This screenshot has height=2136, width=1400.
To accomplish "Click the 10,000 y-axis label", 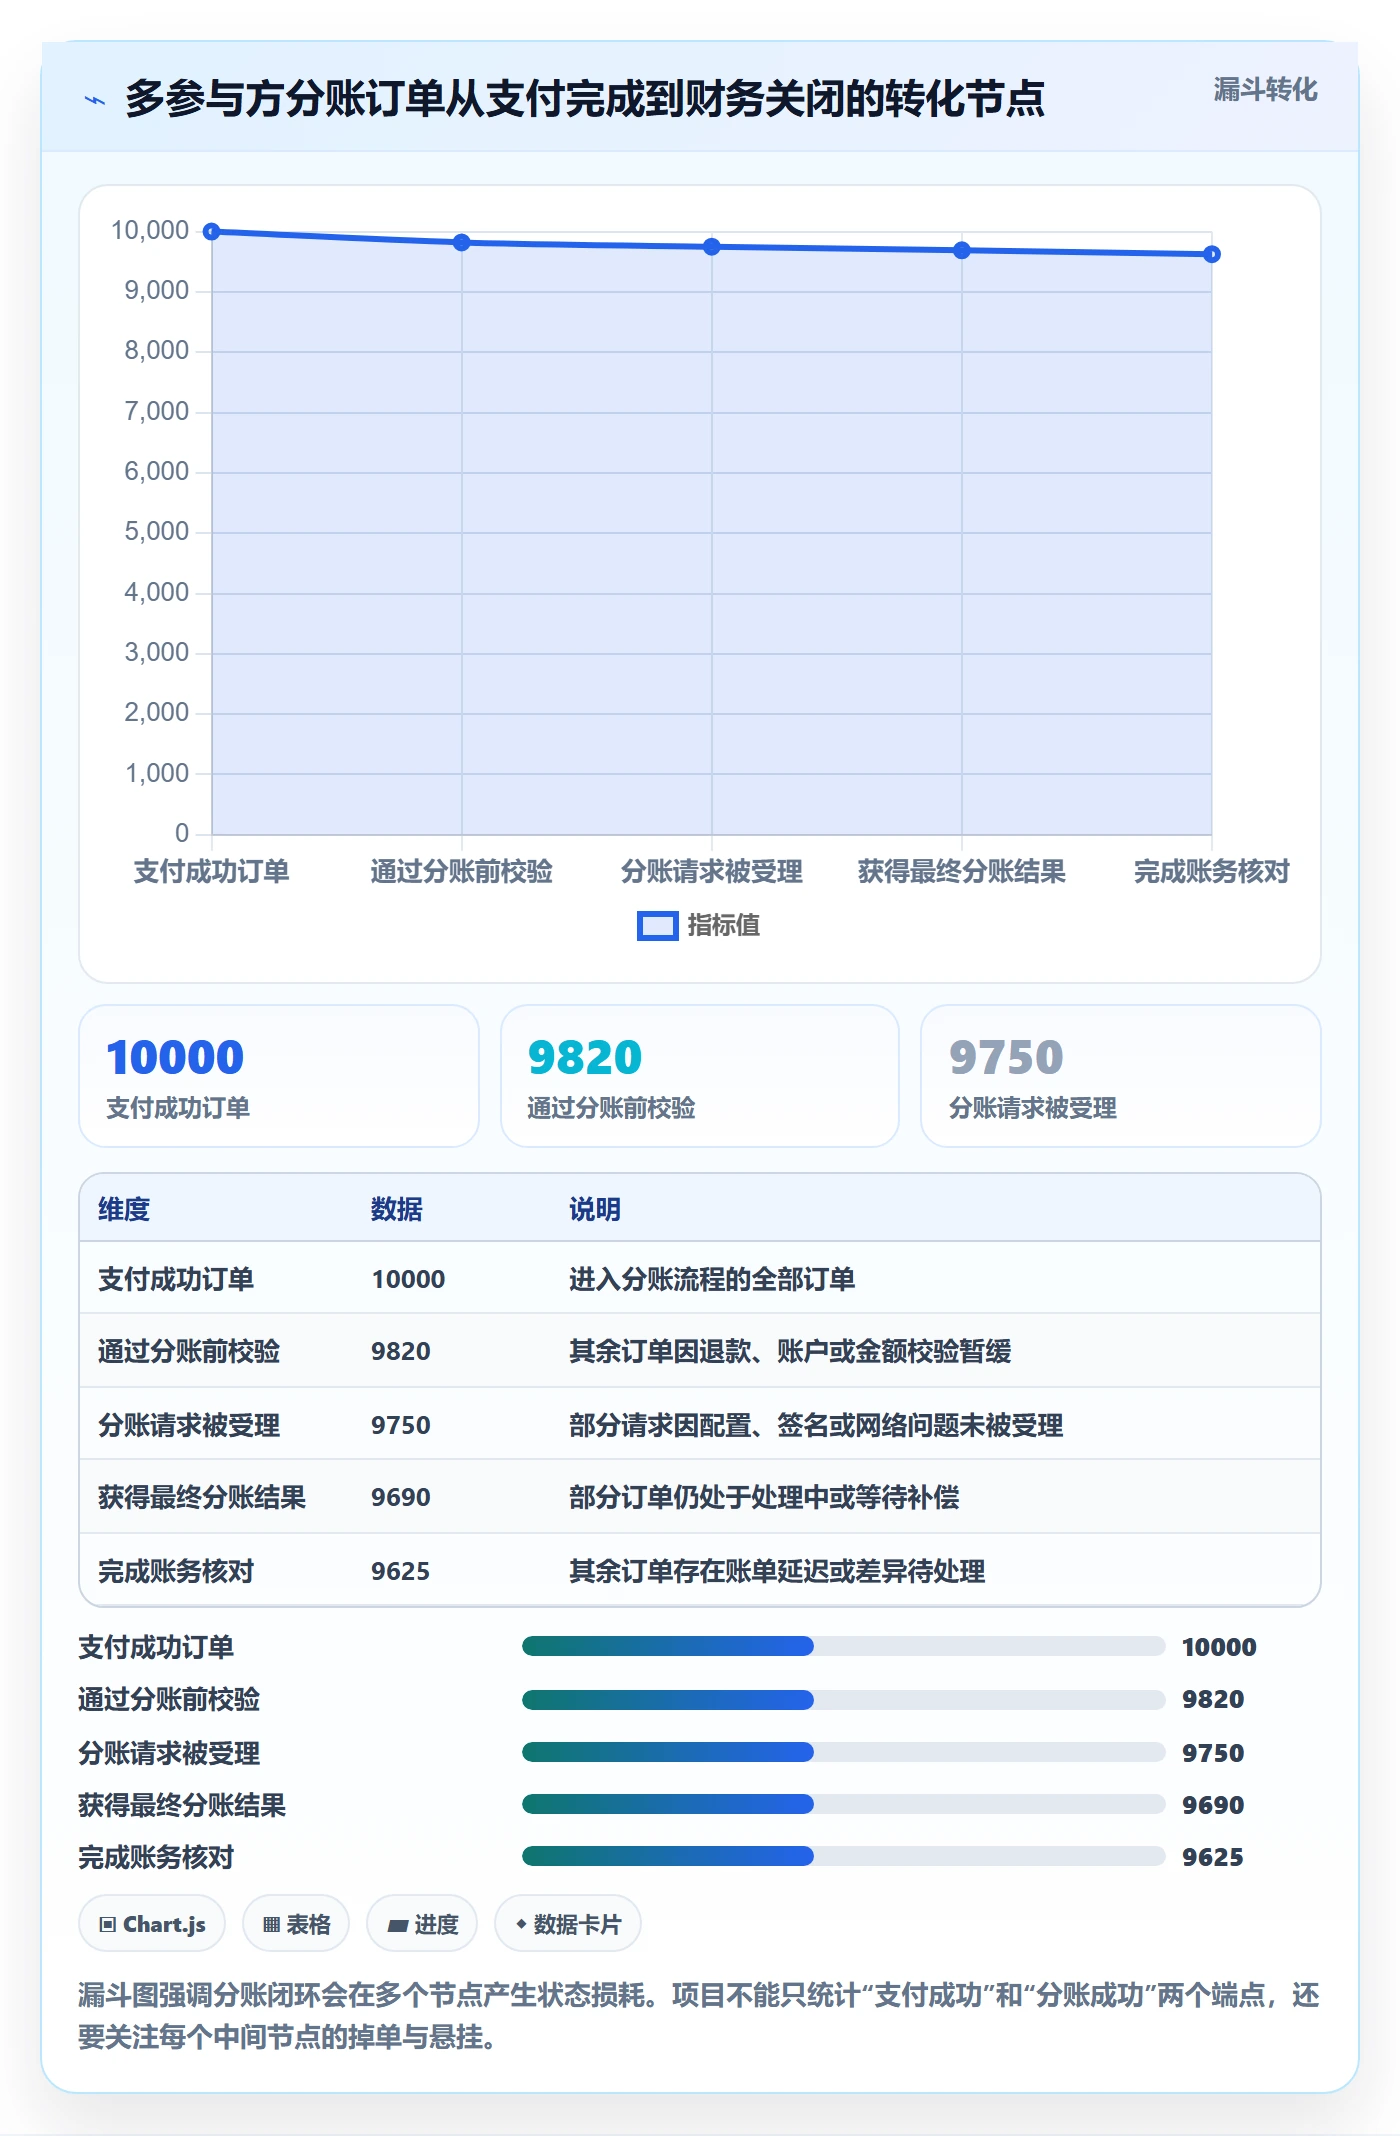I will pos(150,231).
